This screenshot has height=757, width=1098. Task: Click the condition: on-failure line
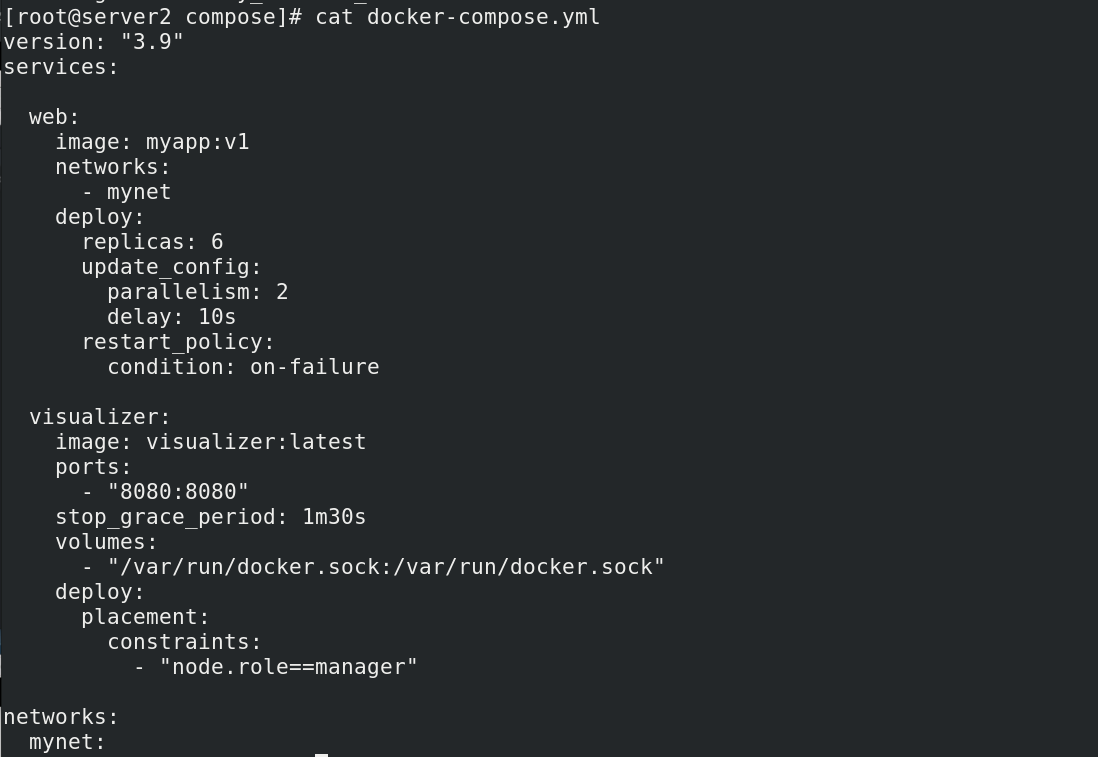243,367
